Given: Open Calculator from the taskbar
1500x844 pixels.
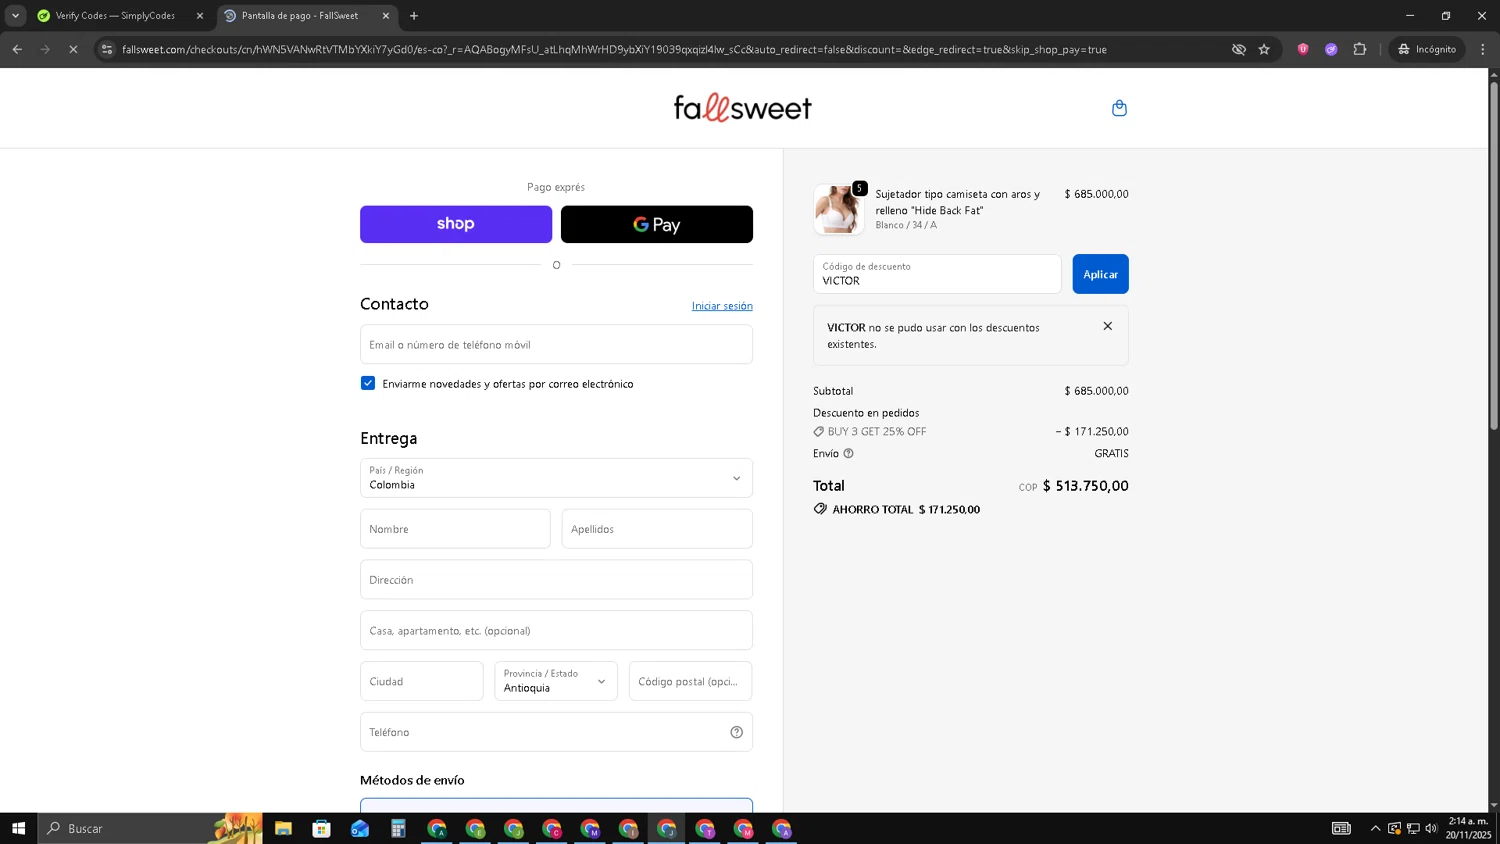Looking at the screenshot, I should click(398, 828).
